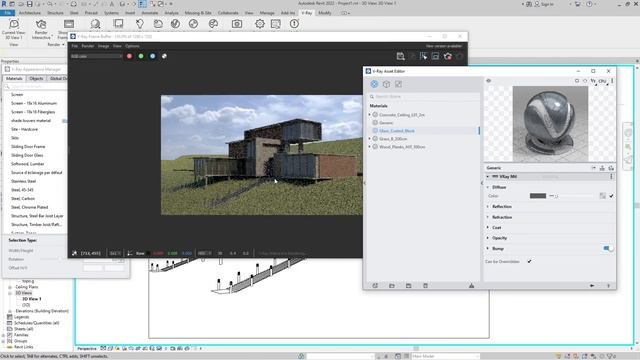This screenshot has height=360, width=640.
Task: Click the render teapot icon in Frame Buffer toolbar
Action: (448, 56)
